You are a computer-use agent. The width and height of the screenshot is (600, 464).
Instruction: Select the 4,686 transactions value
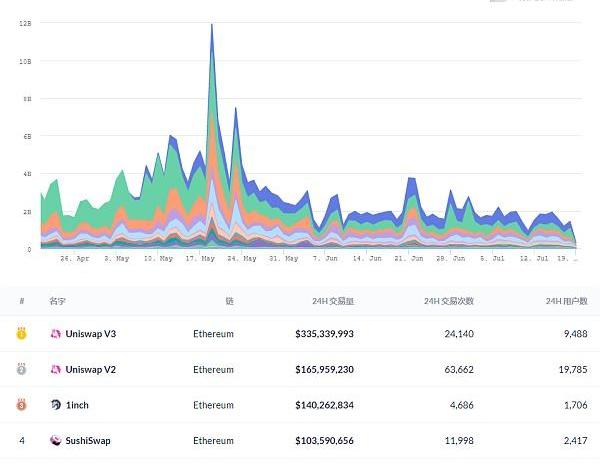[x=462, y=405]
